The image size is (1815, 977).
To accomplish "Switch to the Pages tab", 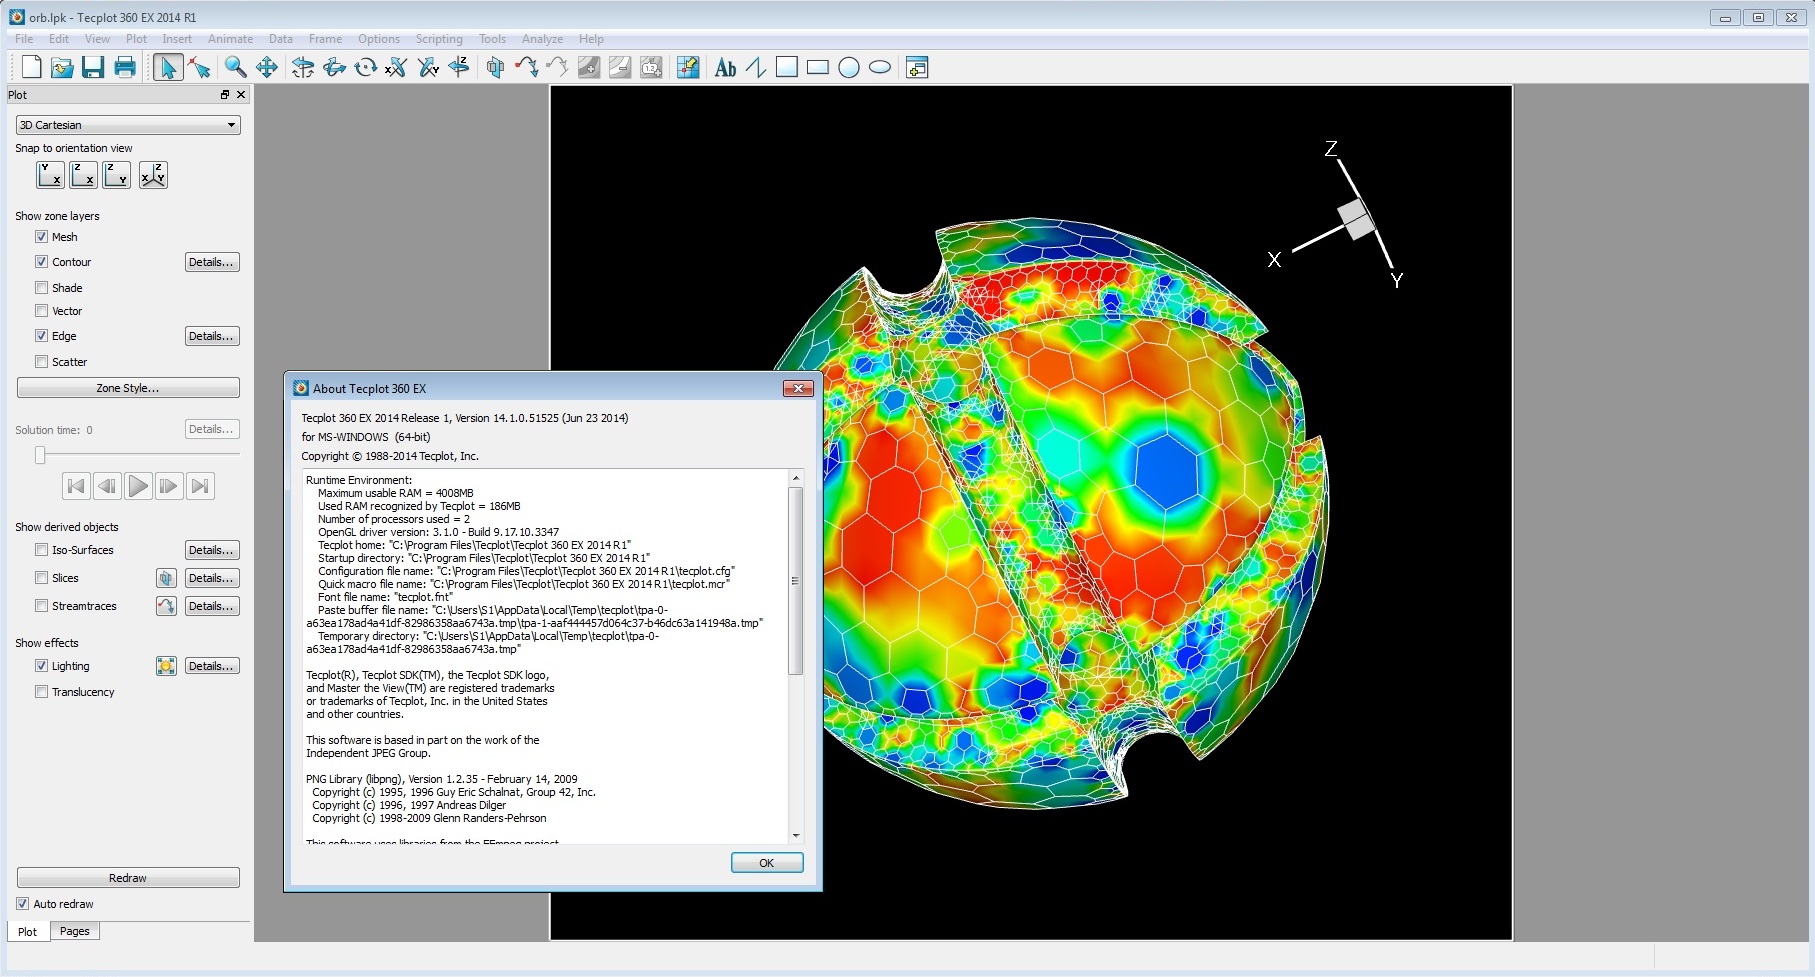I will [74, 931].
